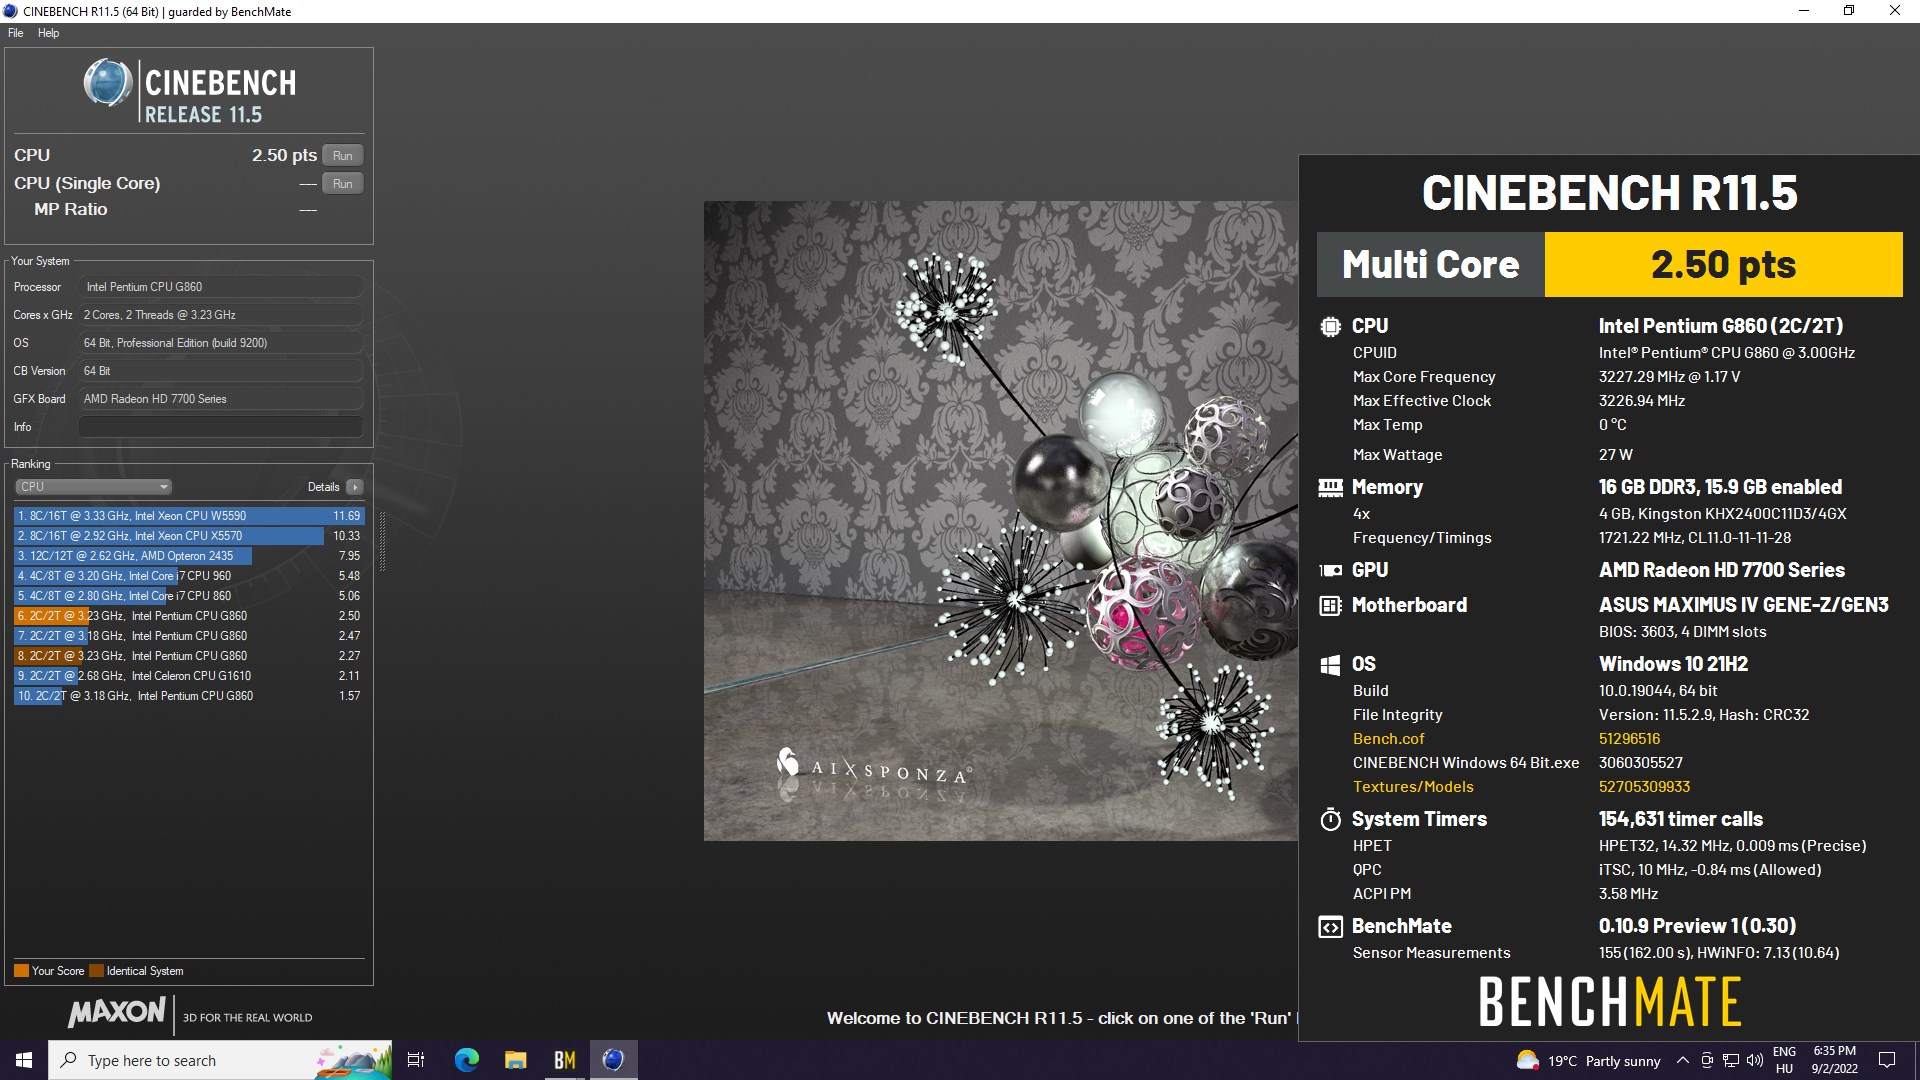
Task: Select ranking row AMD Opteron 2435
Action: (189, 556)
